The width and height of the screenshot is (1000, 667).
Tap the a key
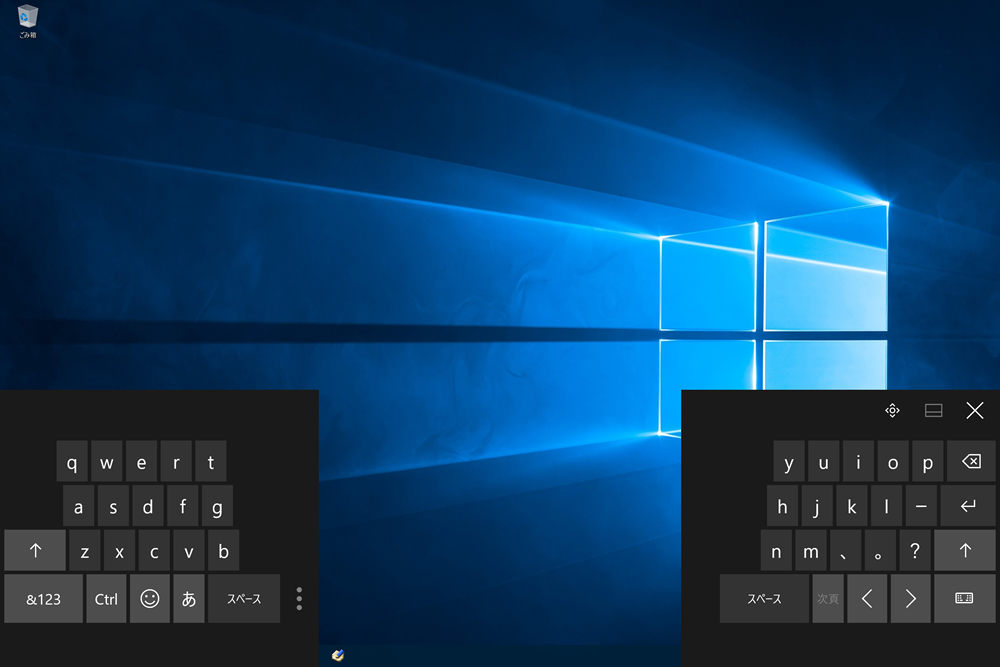point(78,506)
